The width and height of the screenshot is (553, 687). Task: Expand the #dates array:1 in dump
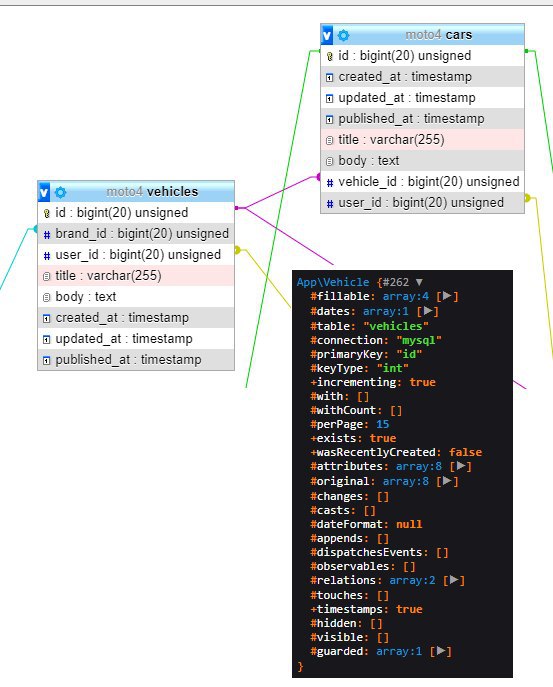click(427, 311)
